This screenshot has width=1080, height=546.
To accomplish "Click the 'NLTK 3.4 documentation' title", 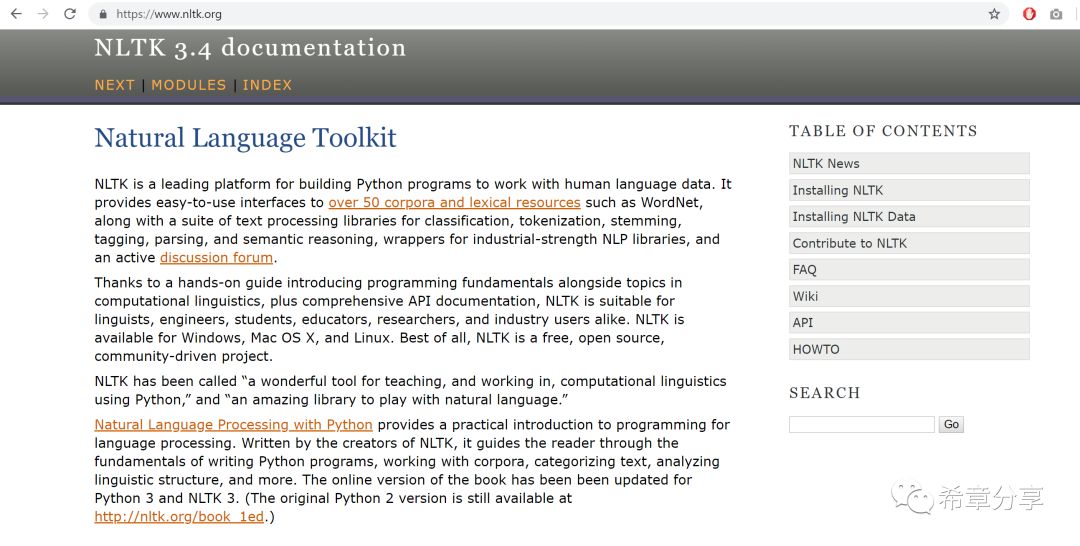I will pos(250,48).
